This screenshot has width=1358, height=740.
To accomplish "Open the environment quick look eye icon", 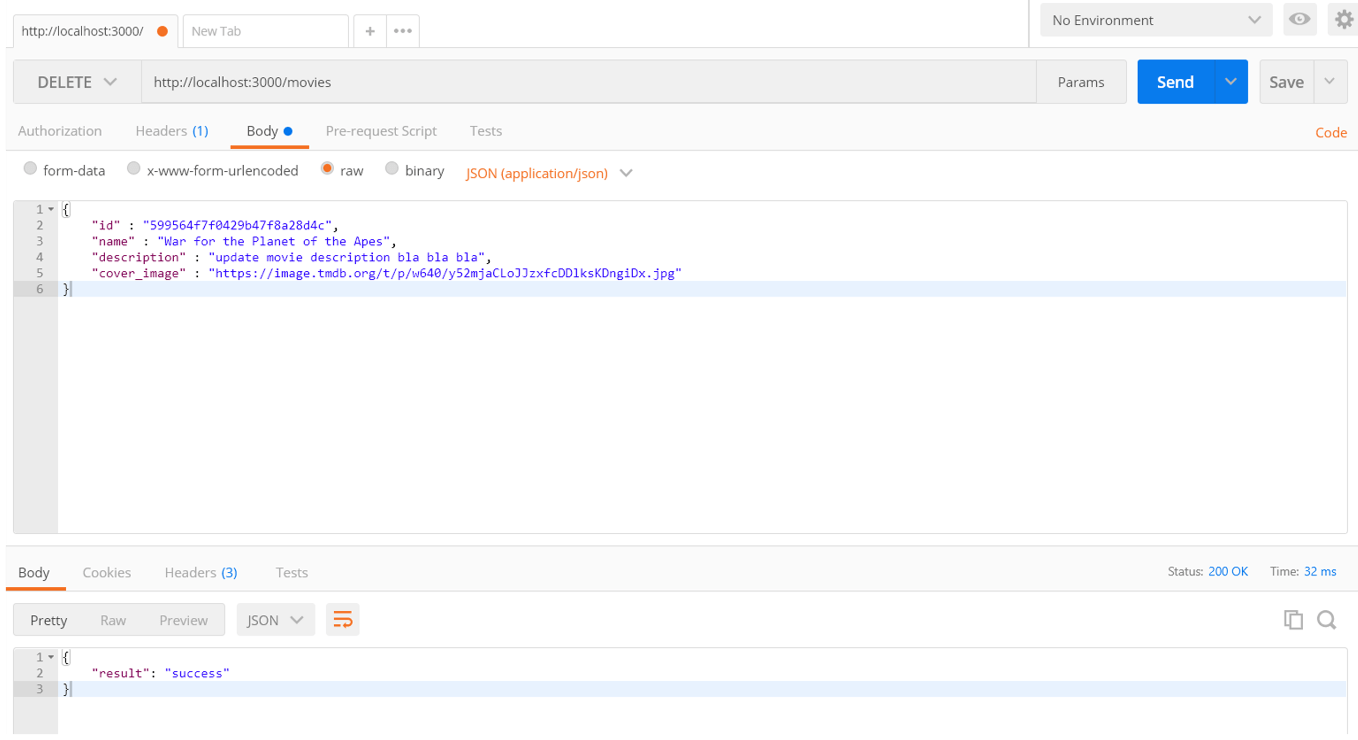I will [1300, 20].
